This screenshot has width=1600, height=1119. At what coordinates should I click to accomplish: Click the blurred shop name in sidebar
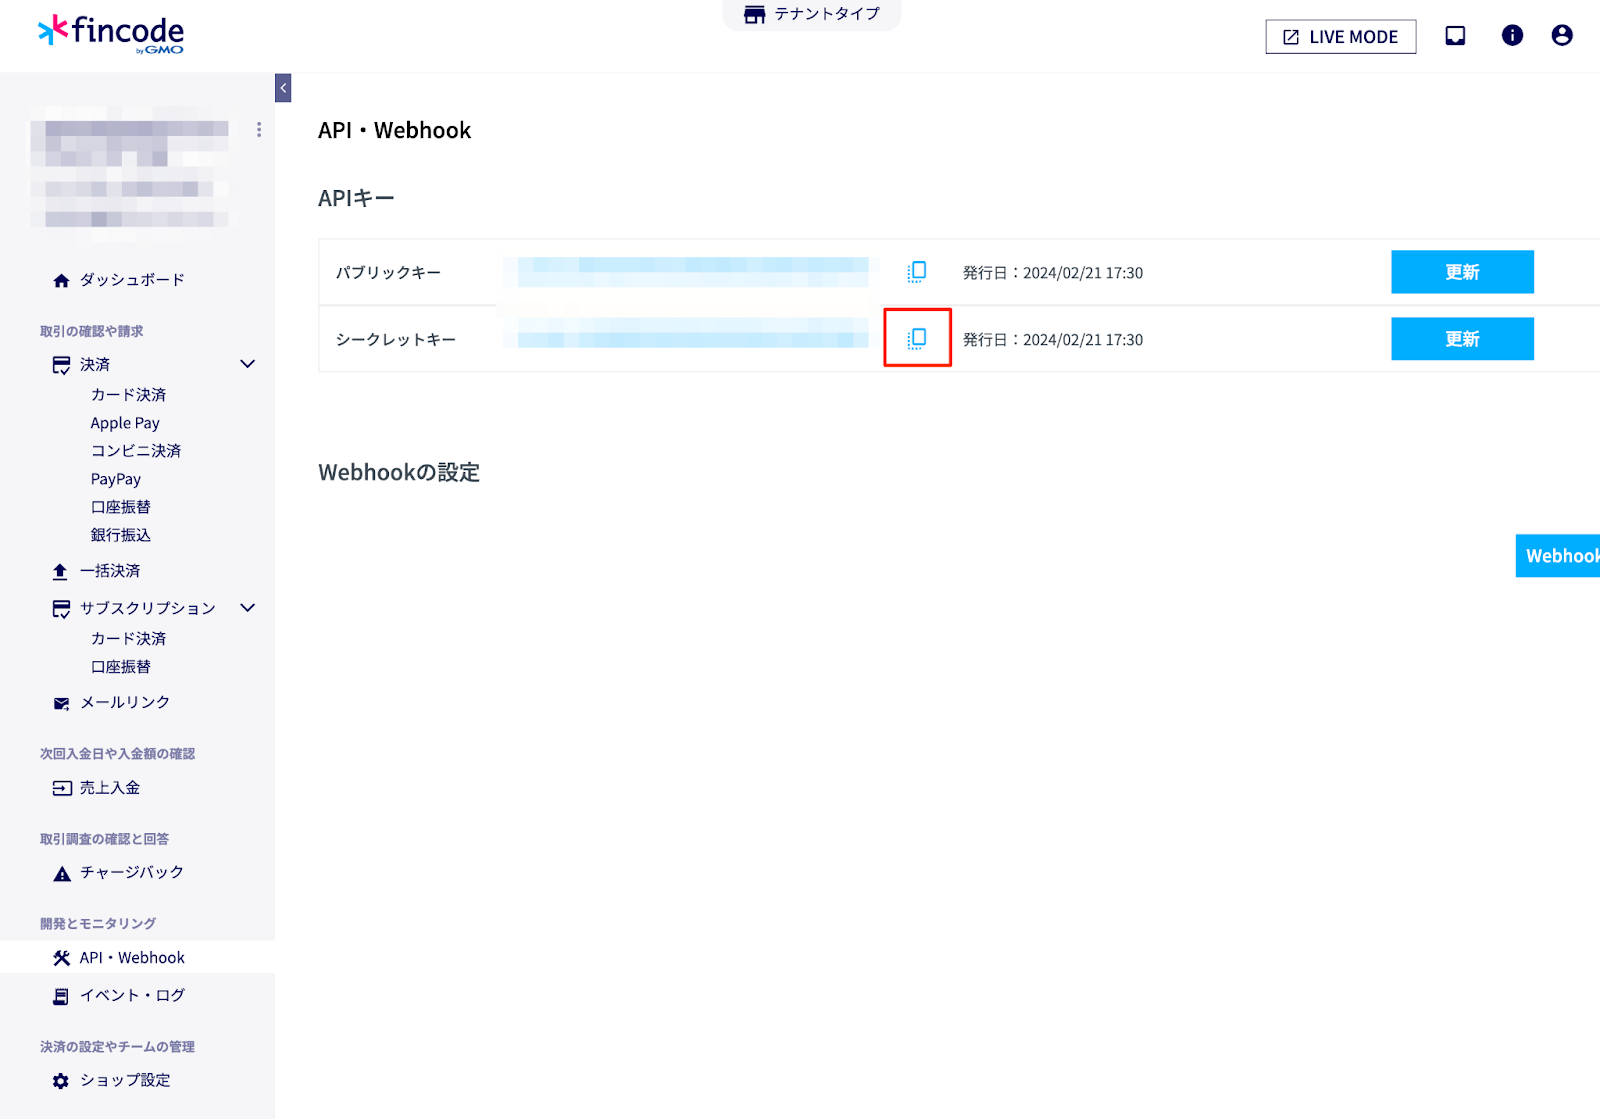pos(130,173)
